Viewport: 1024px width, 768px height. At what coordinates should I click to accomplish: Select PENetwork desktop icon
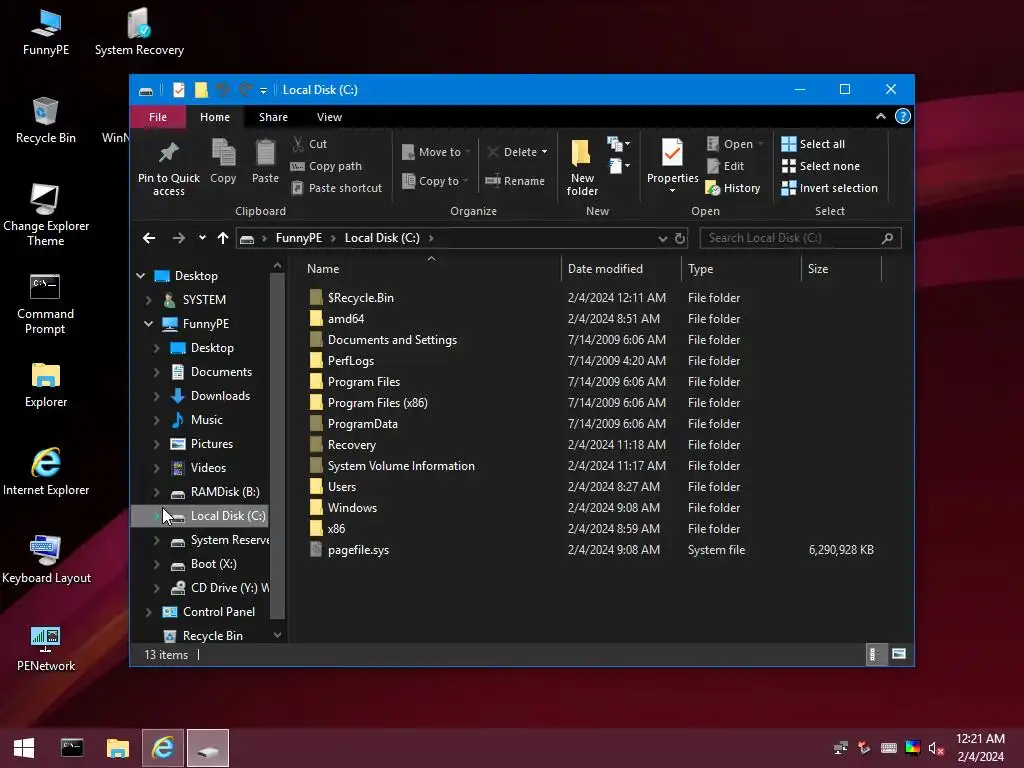[46, 648]
